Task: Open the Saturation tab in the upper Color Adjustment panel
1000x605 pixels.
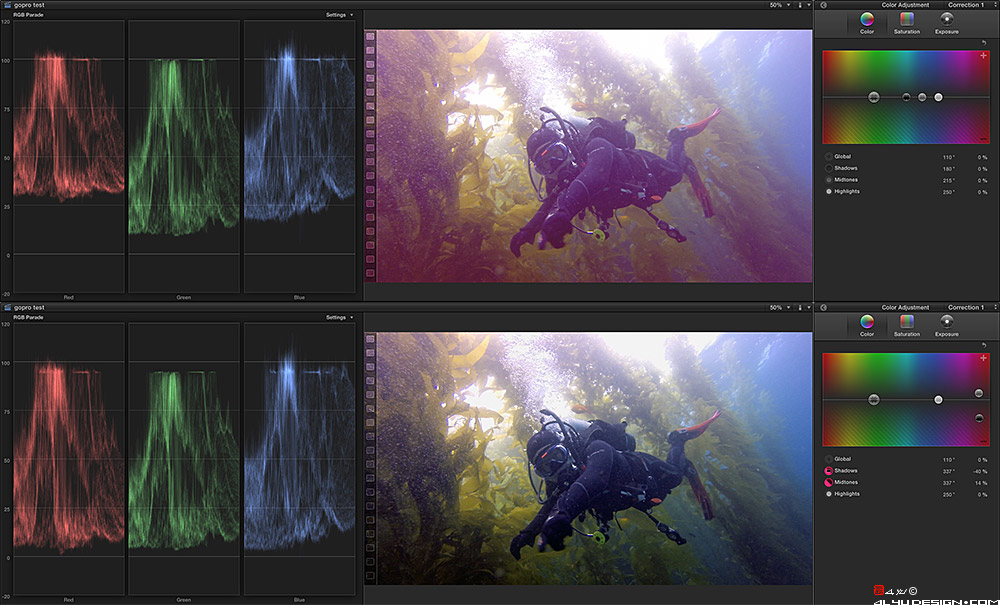Action: [906, 22]
